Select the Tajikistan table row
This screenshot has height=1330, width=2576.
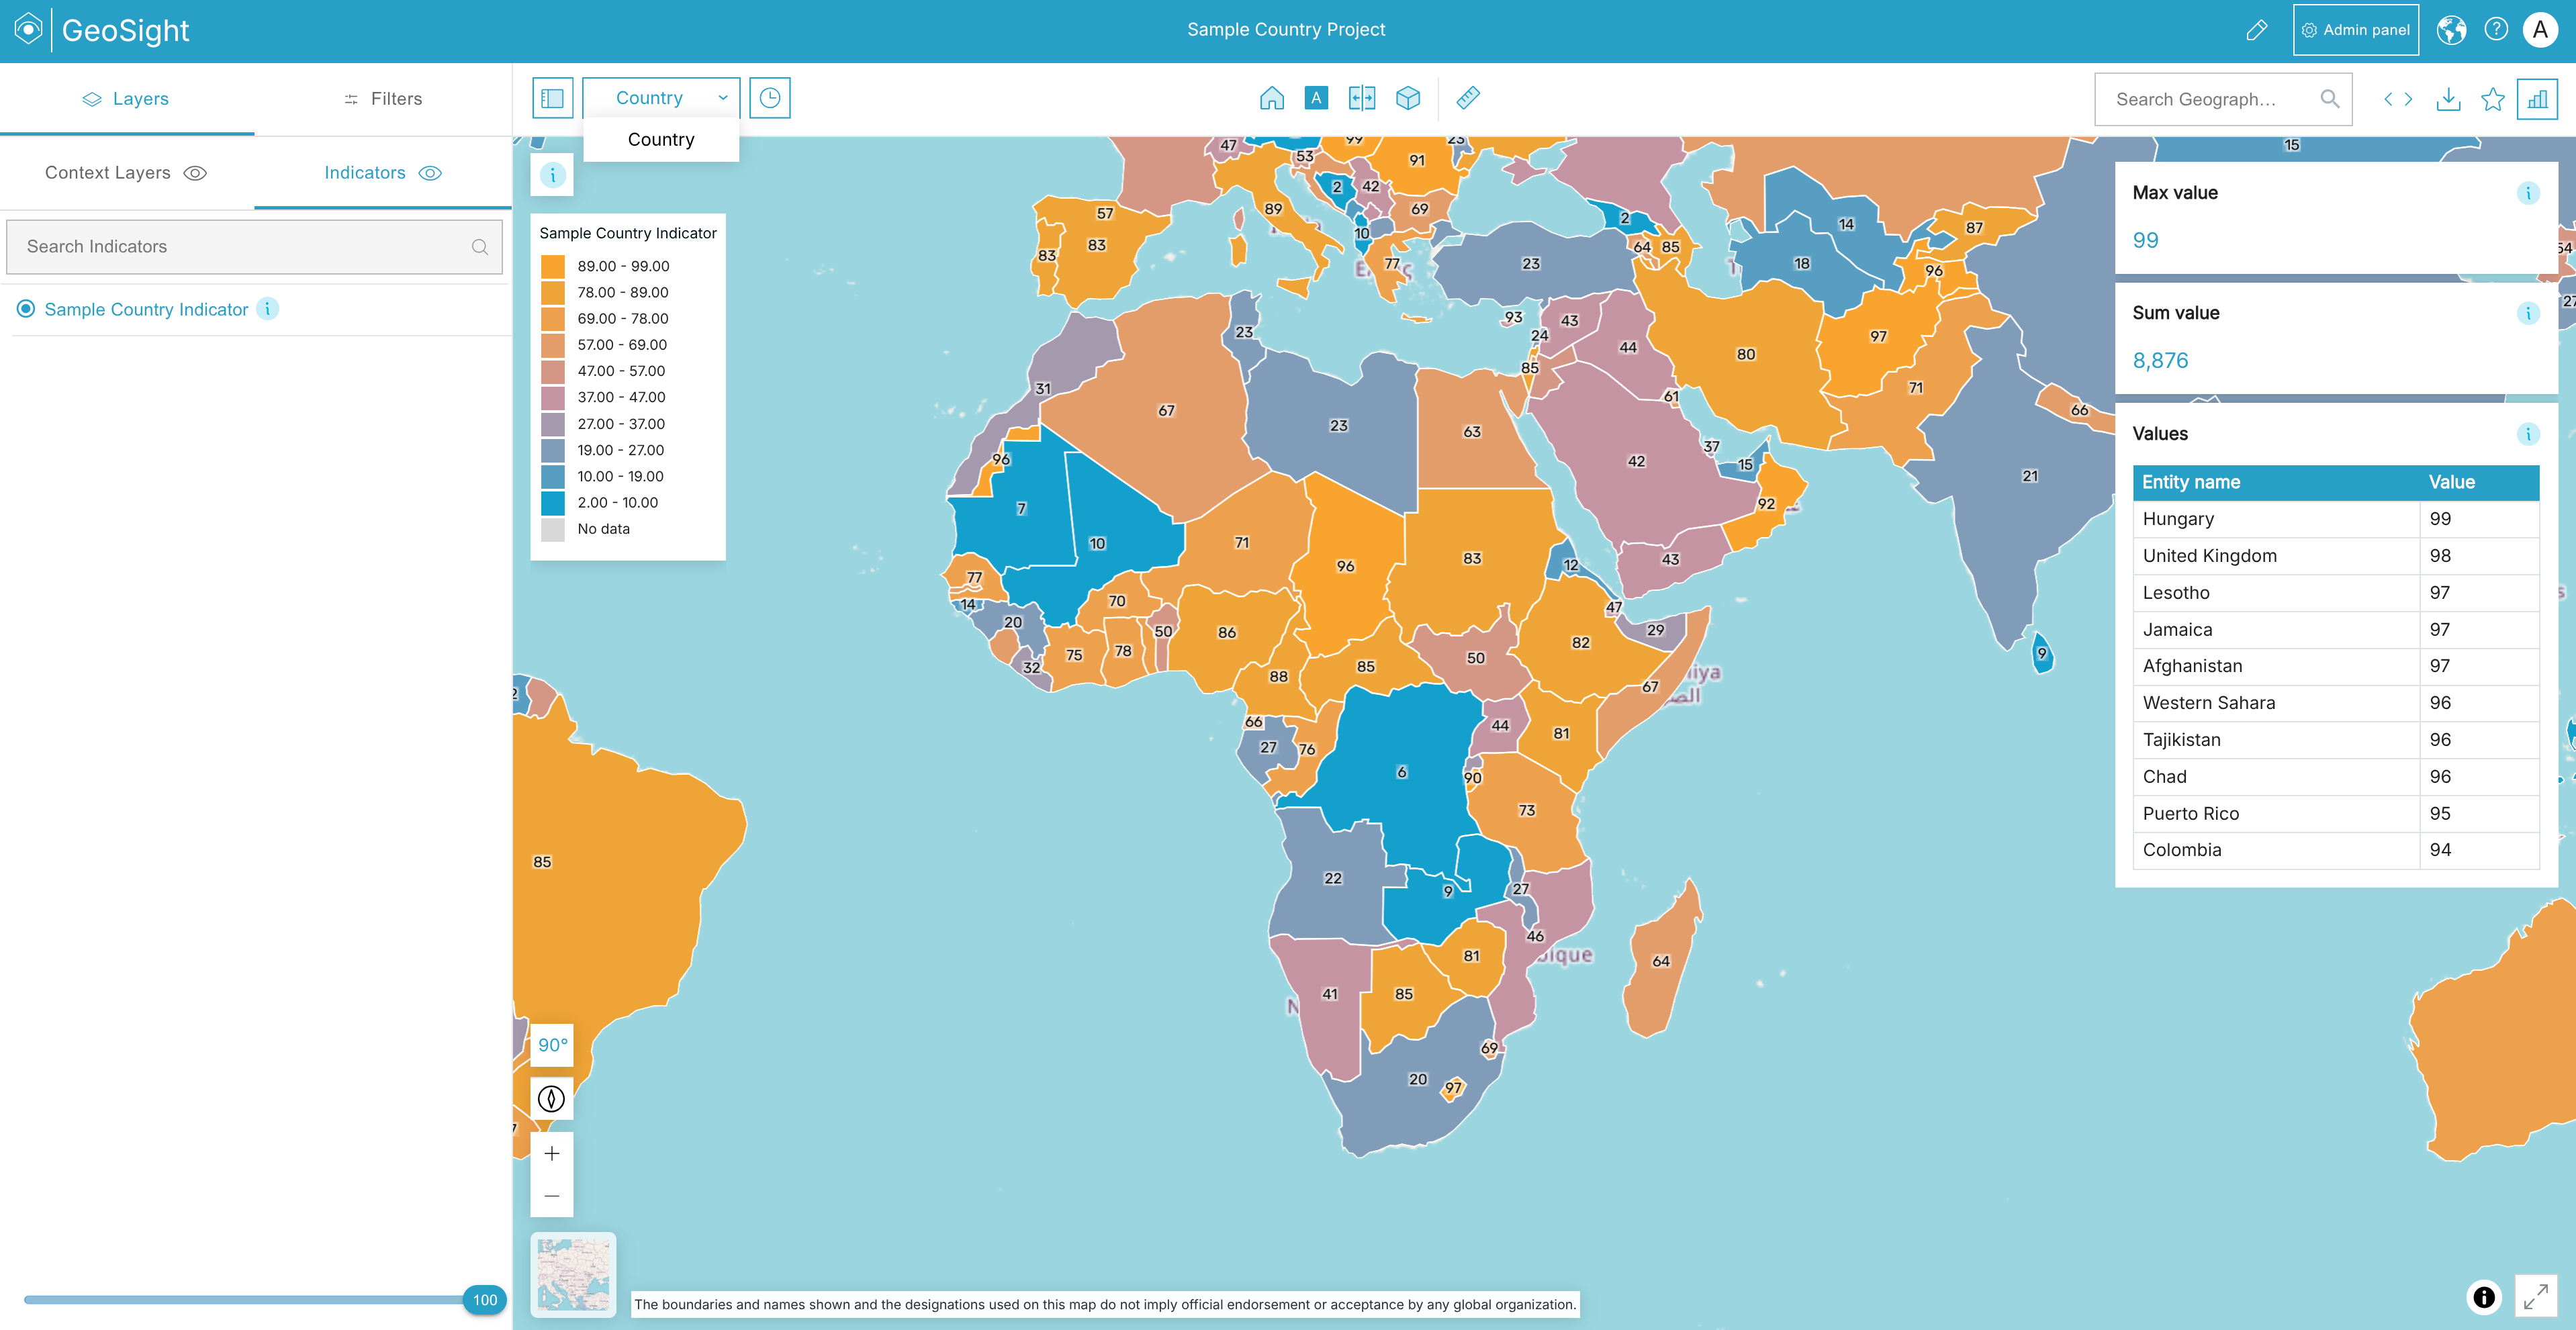2336,740
